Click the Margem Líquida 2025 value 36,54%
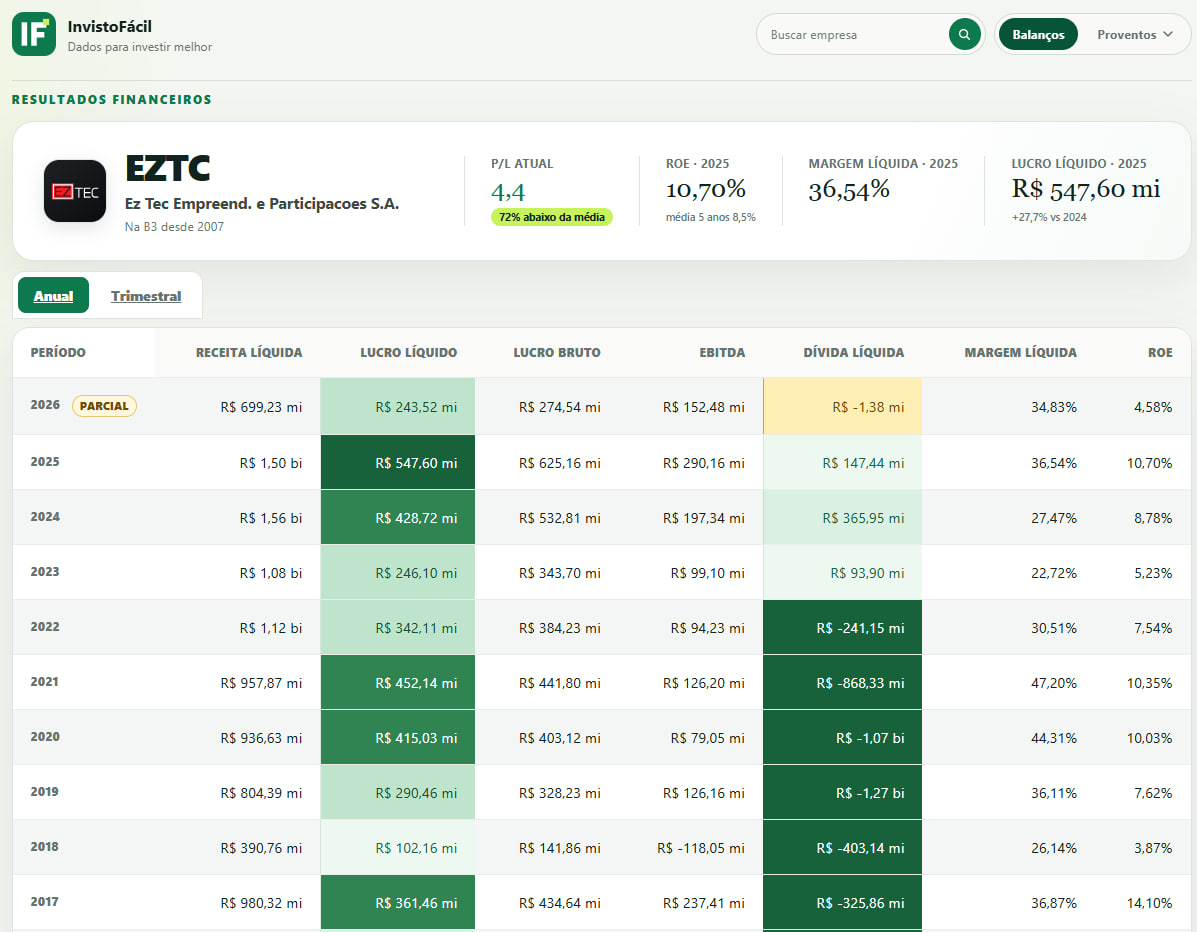This screenshot has height=932, width=1197. (x=849, y=189)
